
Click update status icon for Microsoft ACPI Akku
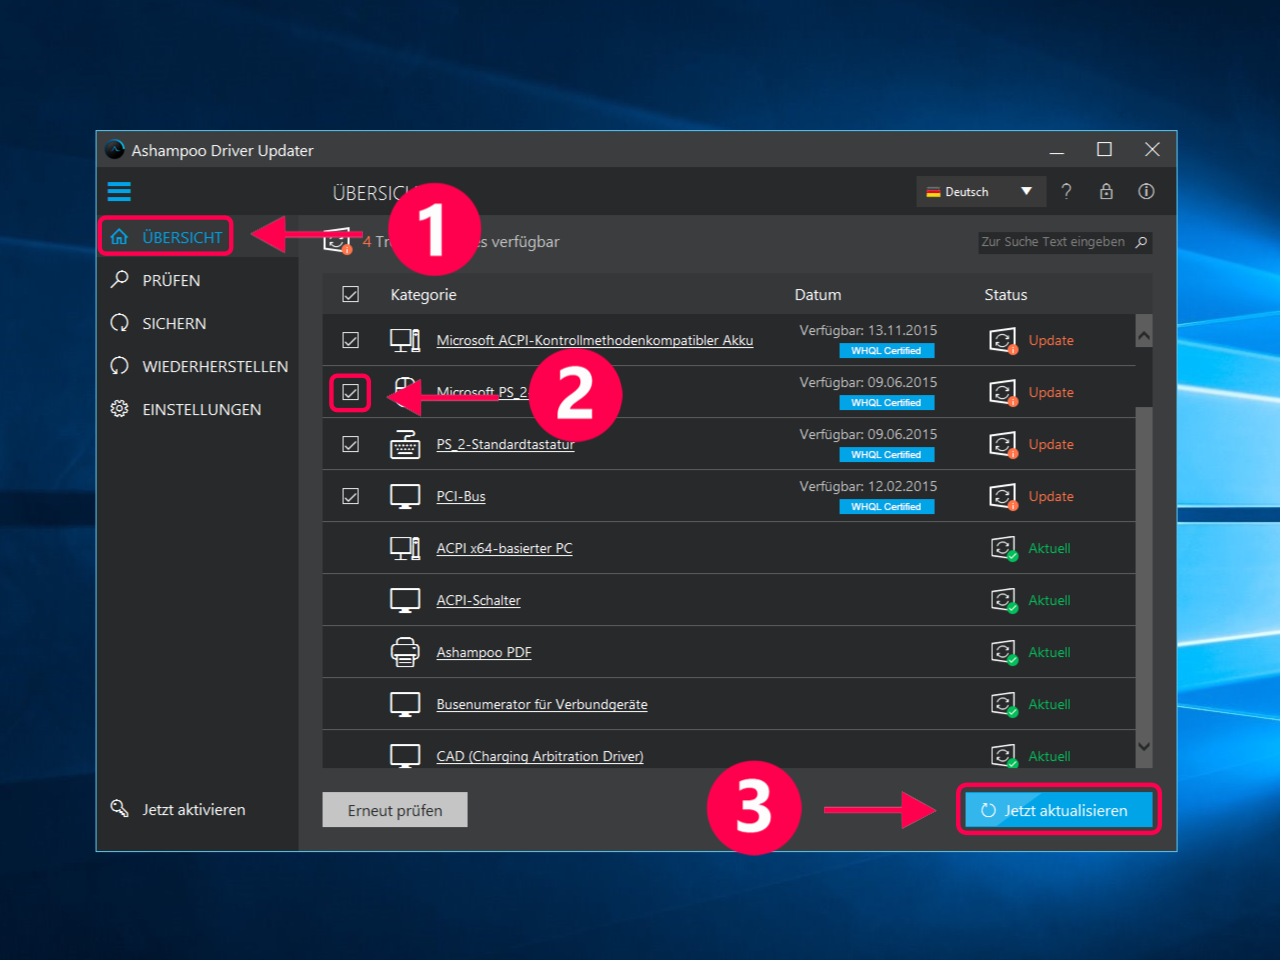[x=1003, y=341]
